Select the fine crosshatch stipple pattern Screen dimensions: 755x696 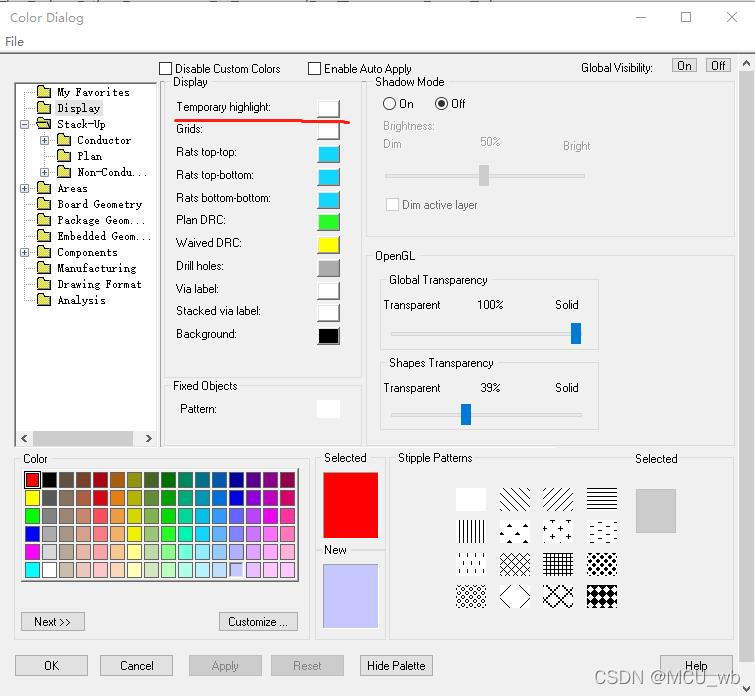click(515, 564)
